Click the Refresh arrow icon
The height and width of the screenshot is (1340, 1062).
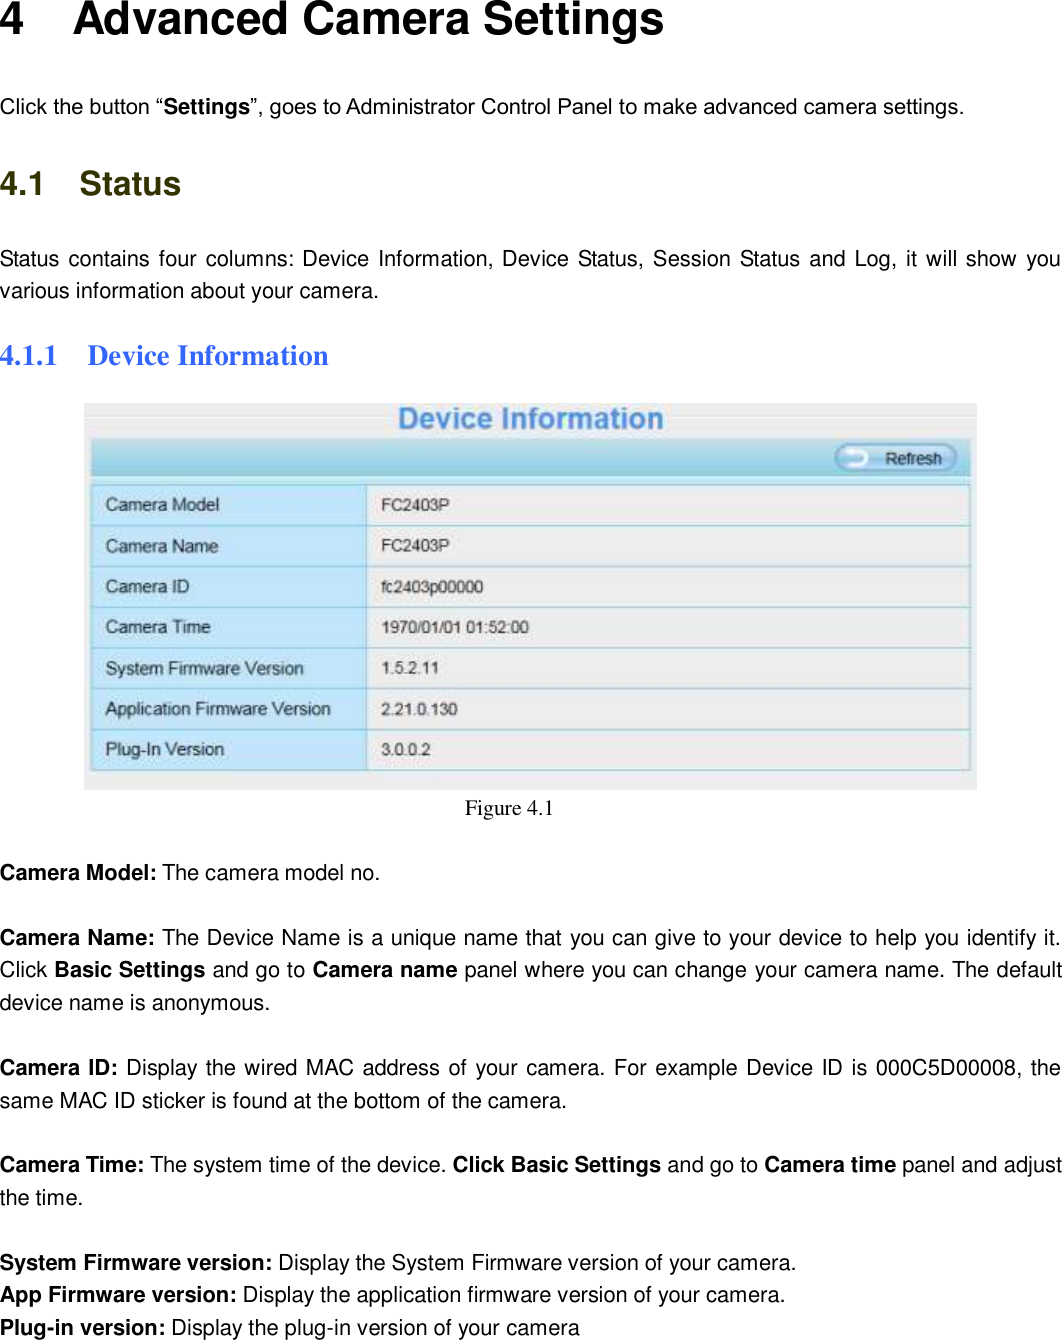click(855, 458)
